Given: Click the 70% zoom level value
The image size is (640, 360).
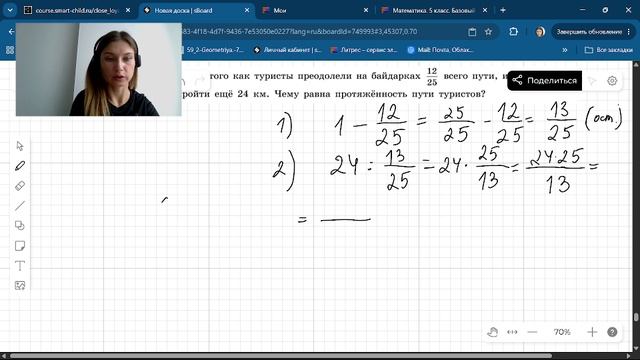Looking at the screenshot, I should 562,332.
